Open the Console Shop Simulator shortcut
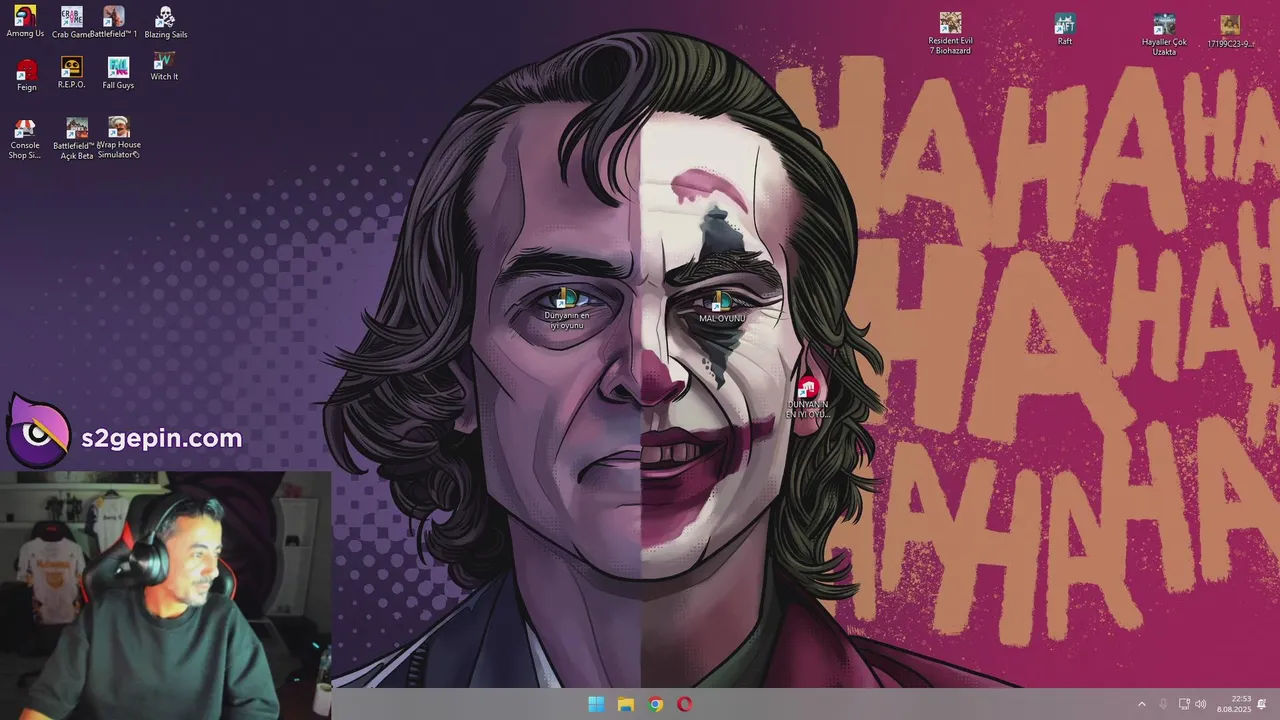Viewport: 1280px width, 720px height. tap(25, 138)
